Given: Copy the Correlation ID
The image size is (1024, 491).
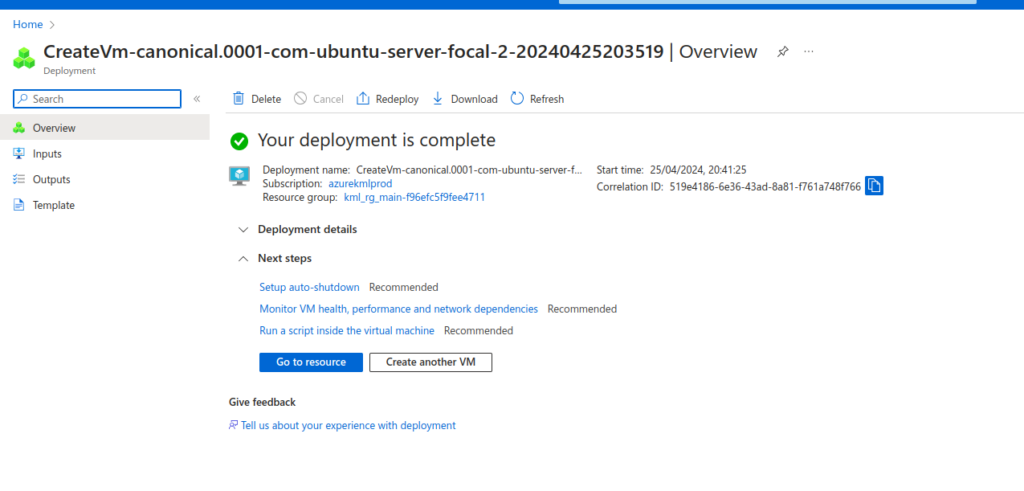Looking at the screenshot, I should (x=874, y=186).
